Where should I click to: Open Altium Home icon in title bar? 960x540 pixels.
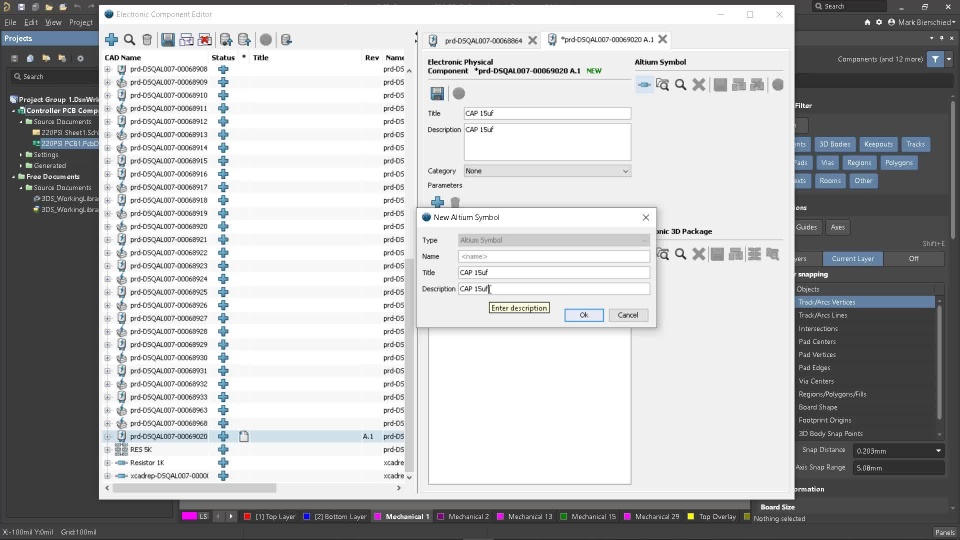(867, 22)
